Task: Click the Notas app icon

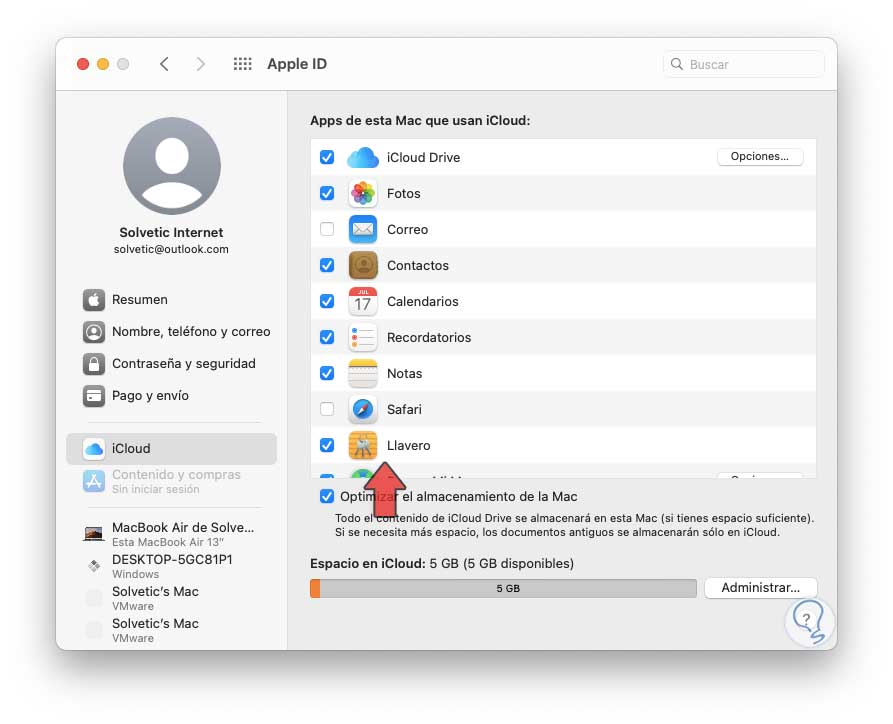Action: pos(363,373)
